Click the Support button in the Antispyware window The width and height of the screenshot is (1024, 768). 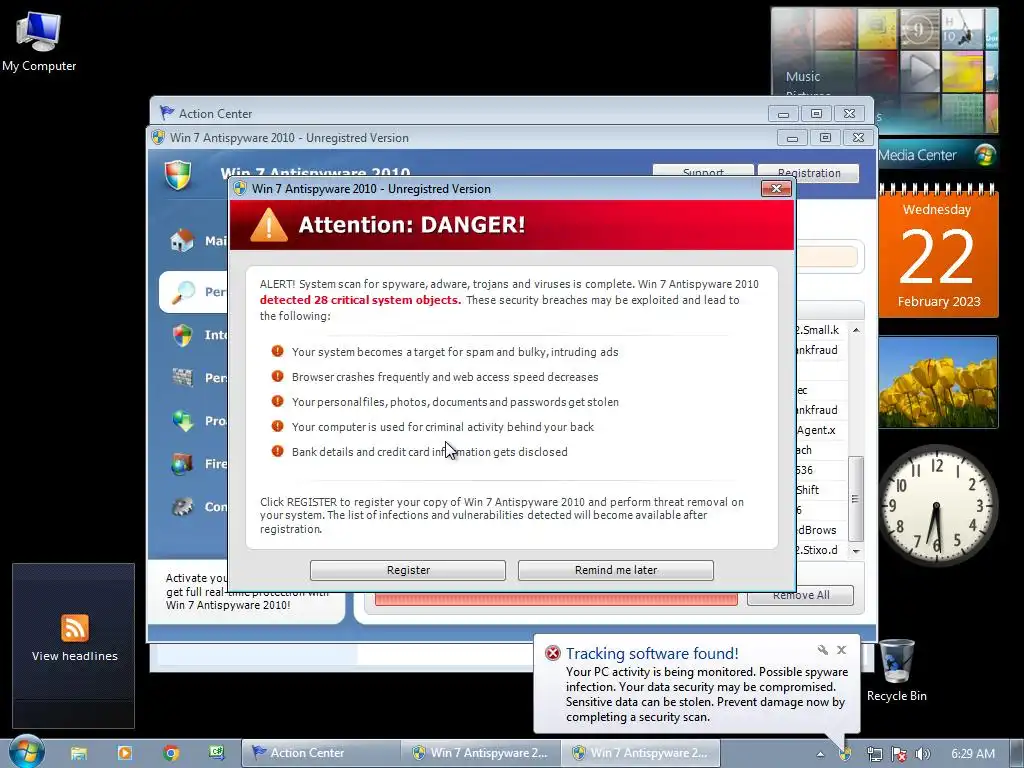(x=703, y=171)
